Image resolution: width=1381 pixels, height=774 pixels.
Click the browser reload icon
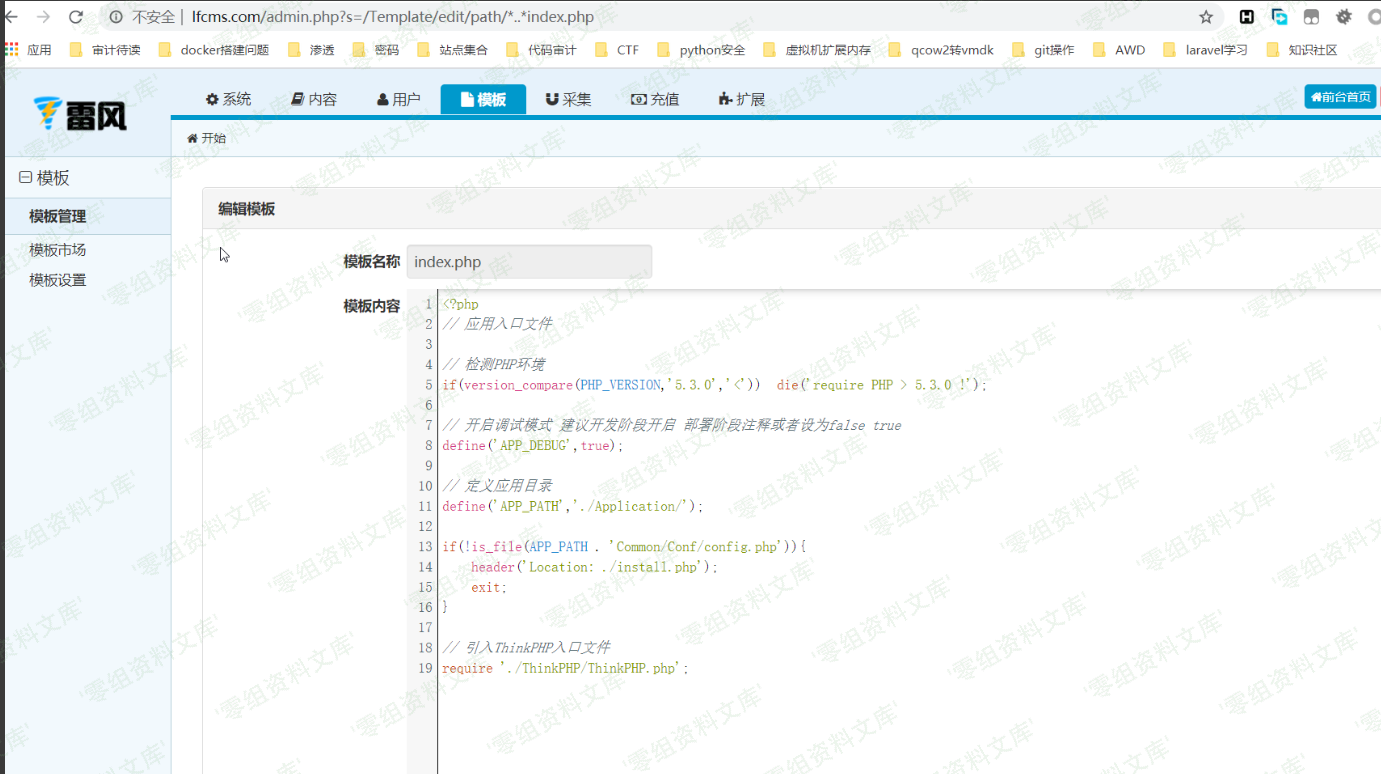point(76,17)
